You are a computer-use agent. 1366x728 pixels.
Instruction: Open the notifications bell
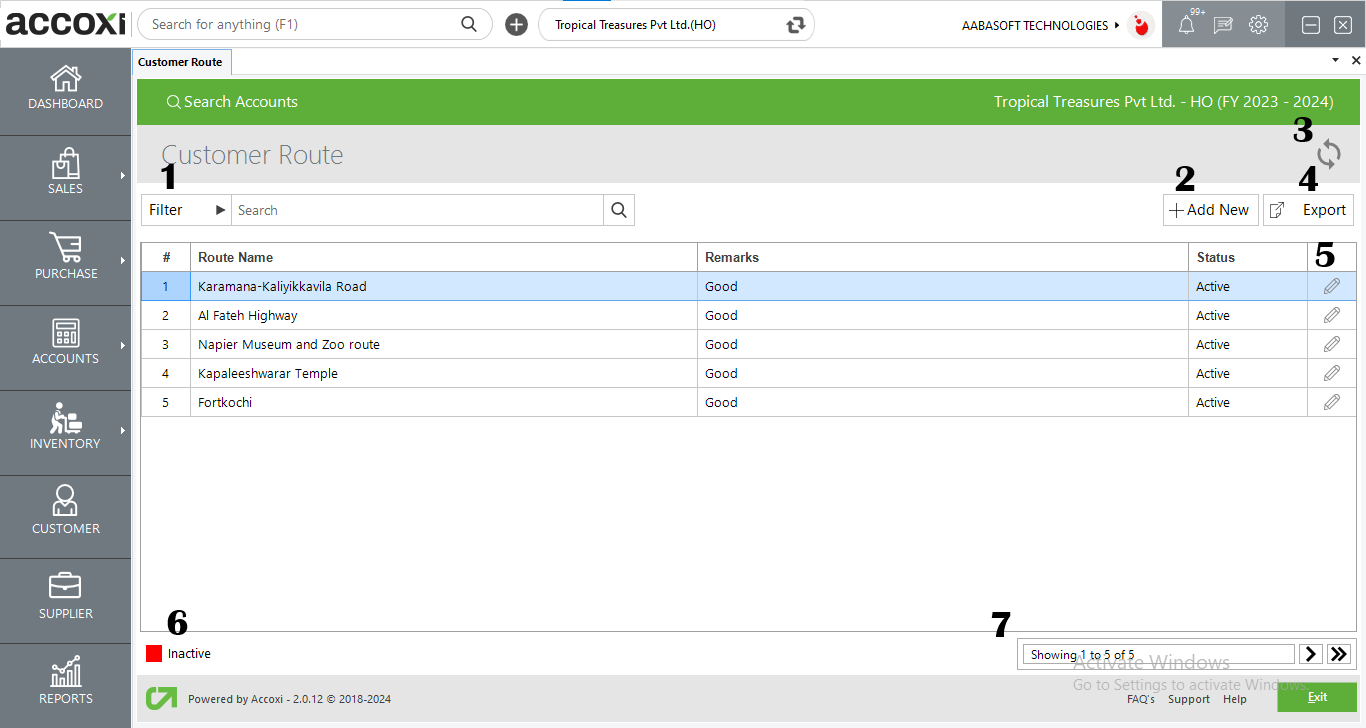pos(1187,24)
